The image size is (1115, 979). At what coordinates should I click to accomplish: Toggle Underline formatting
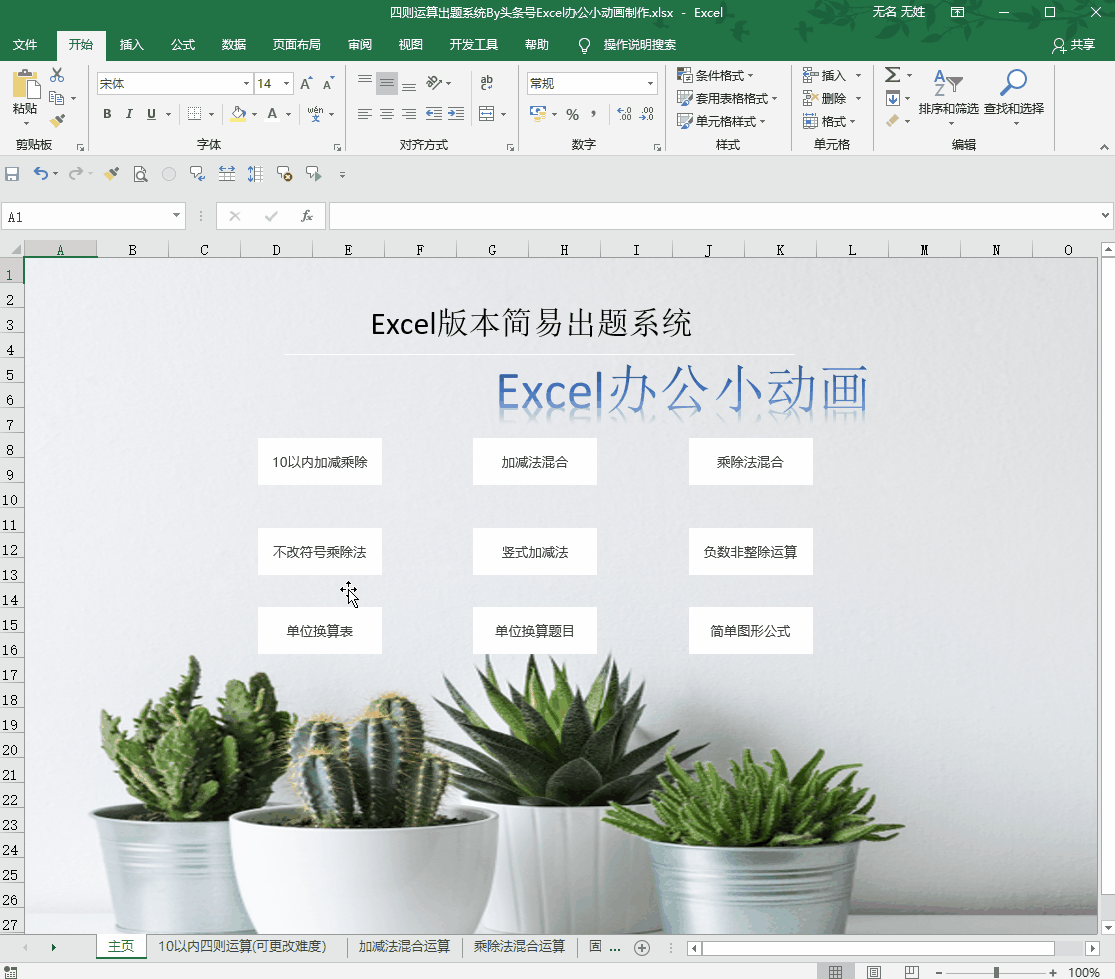click(151, 114)
